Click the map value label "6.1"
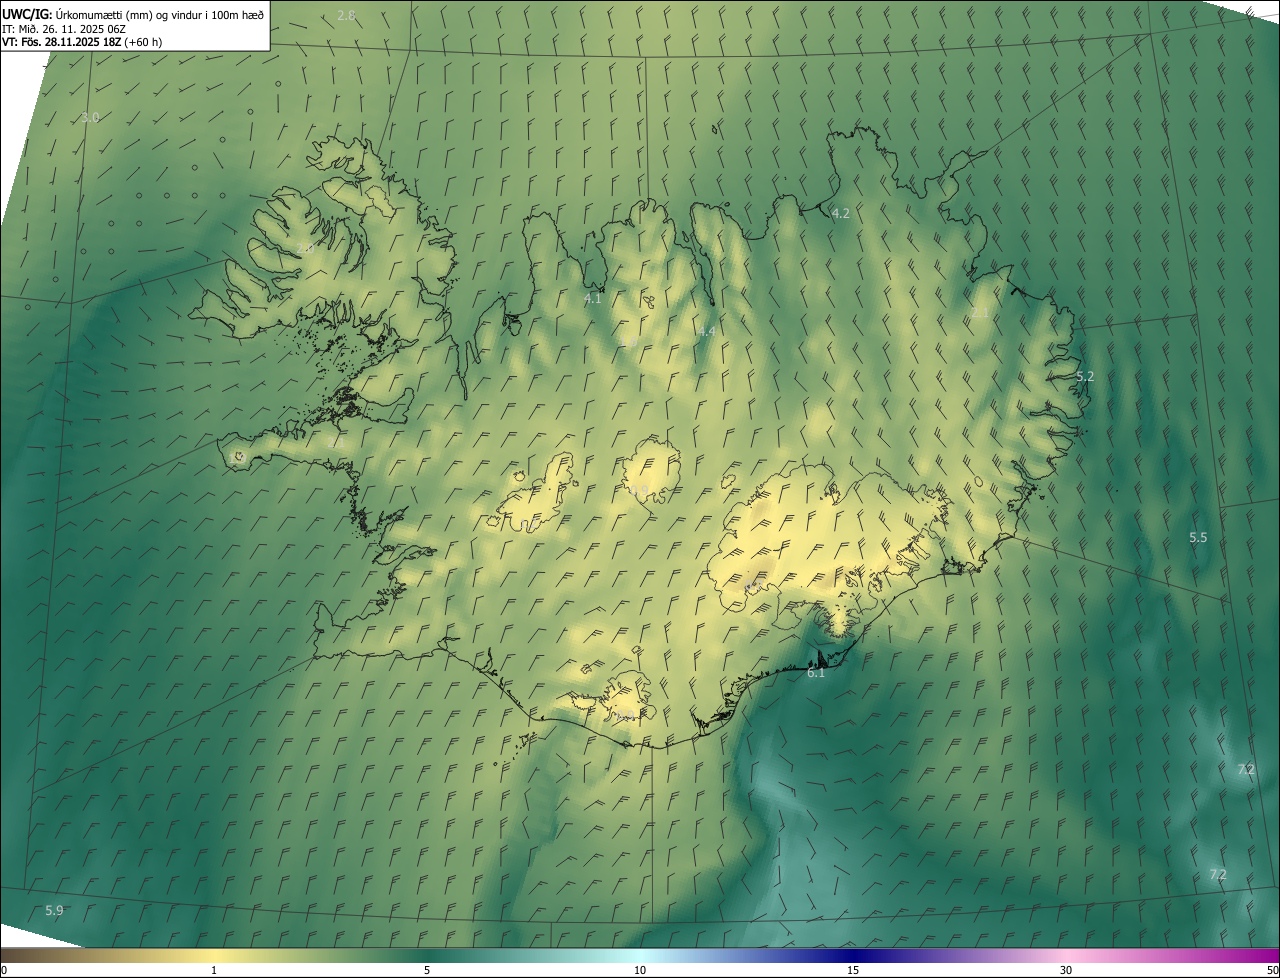Screen dimensions: 1280x978 (816, 673)
